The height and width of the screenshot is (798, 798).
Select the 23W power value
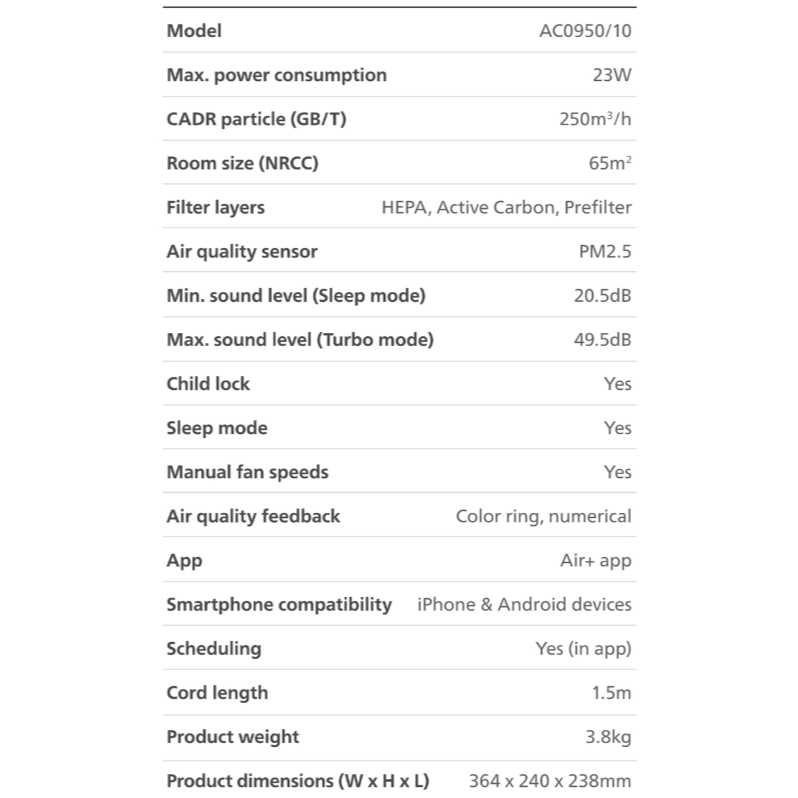click(x=612, y=75)
